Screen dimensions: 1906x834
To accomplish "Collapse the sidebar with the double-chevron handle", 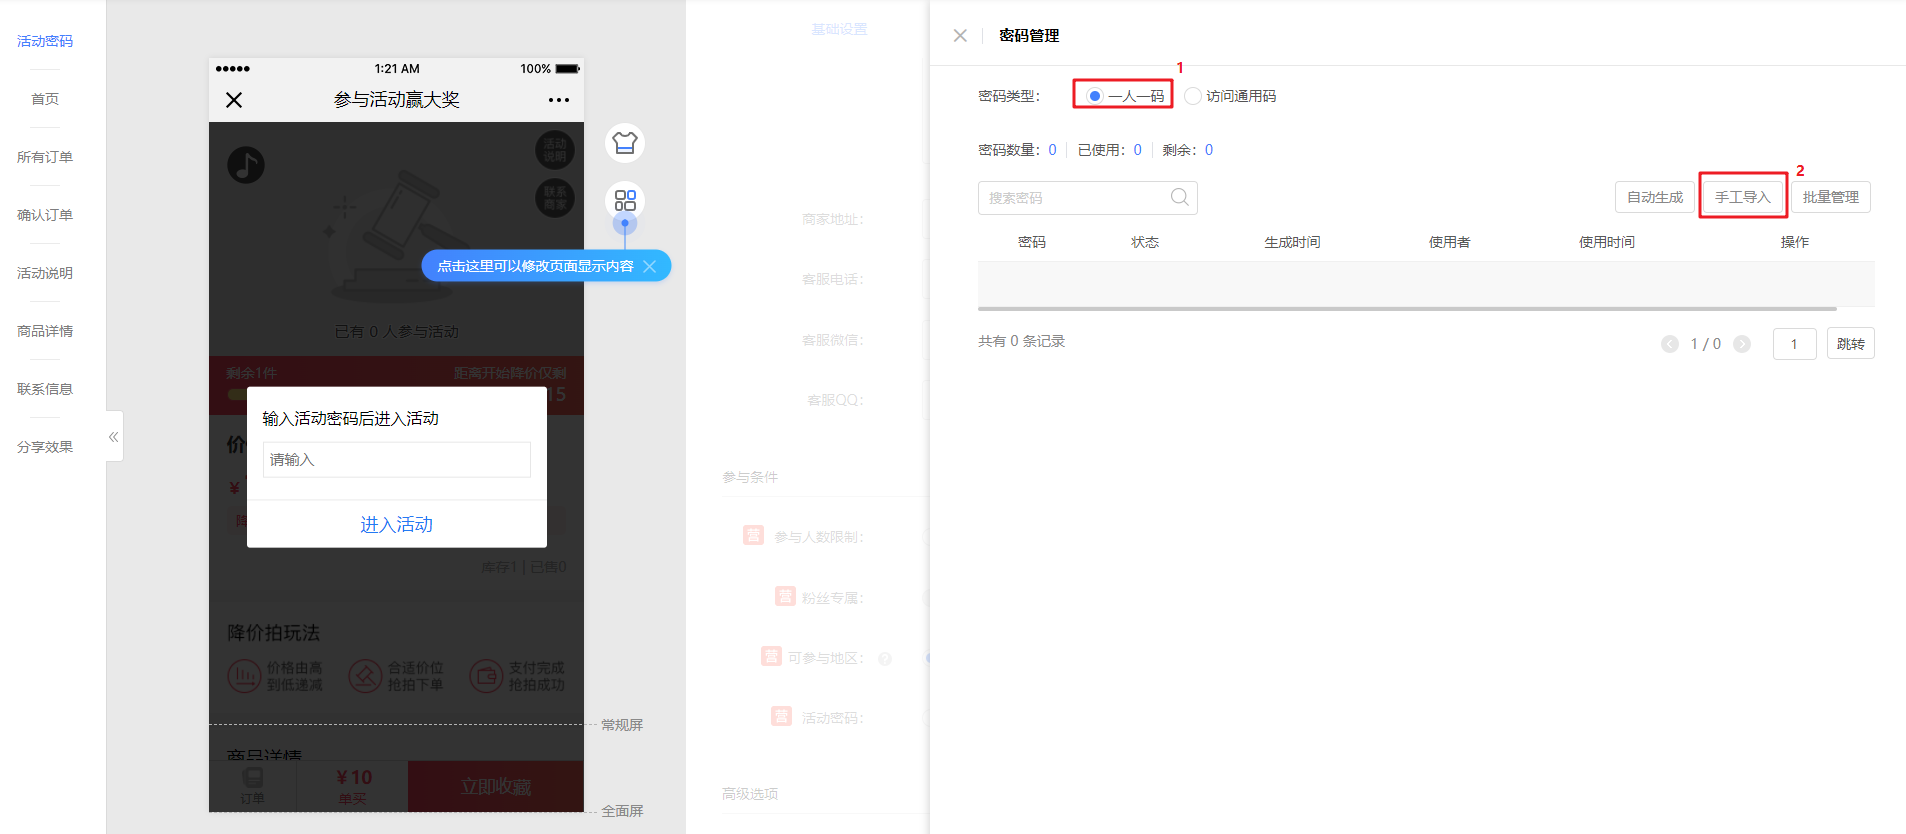I will 114,436.
